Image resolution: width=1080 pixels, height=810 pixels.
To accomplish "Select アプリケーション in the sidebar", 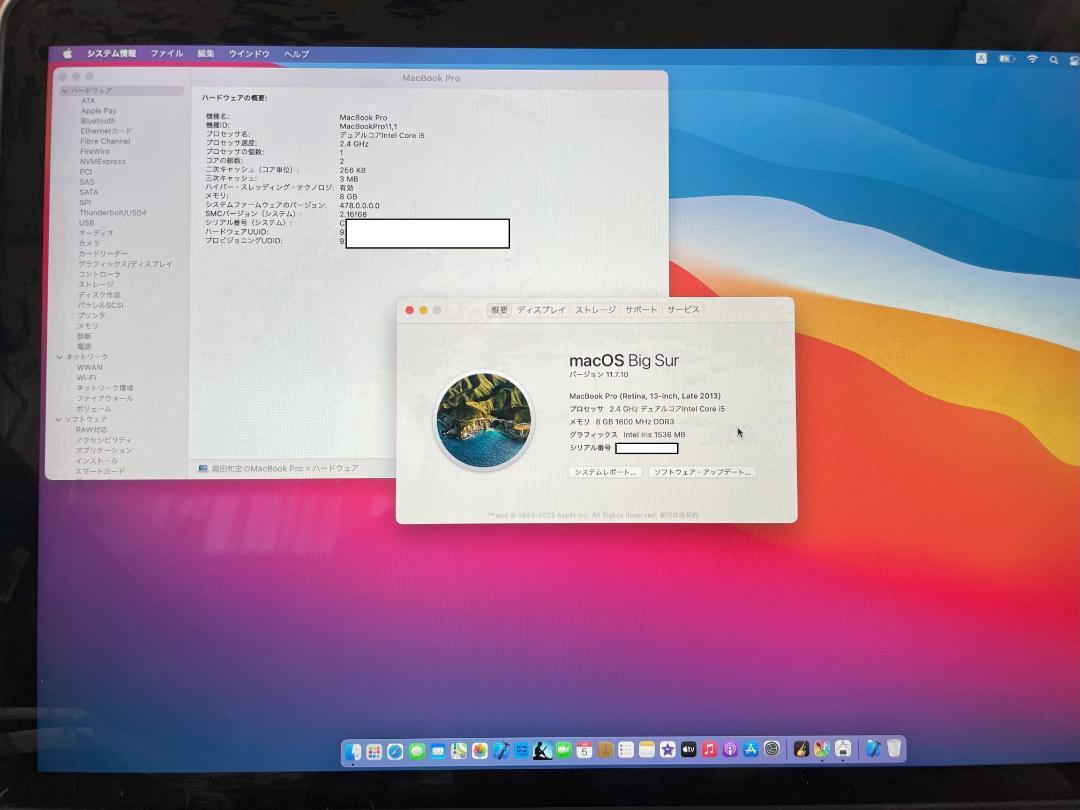I will pos(103,450).
